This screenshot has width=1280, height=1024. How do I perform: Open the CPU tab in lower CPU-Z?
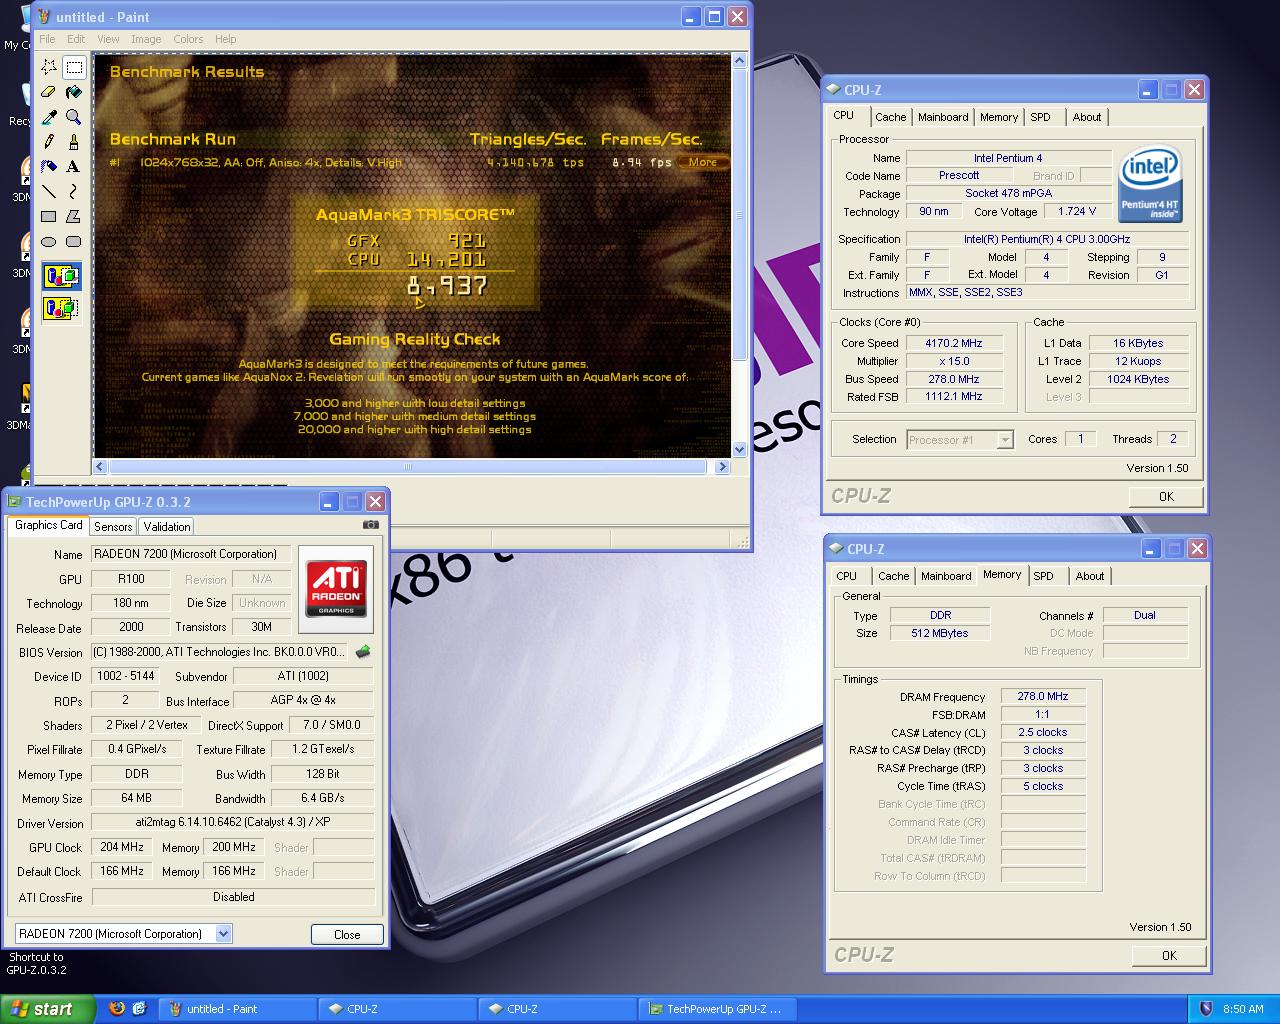point(847,576)
